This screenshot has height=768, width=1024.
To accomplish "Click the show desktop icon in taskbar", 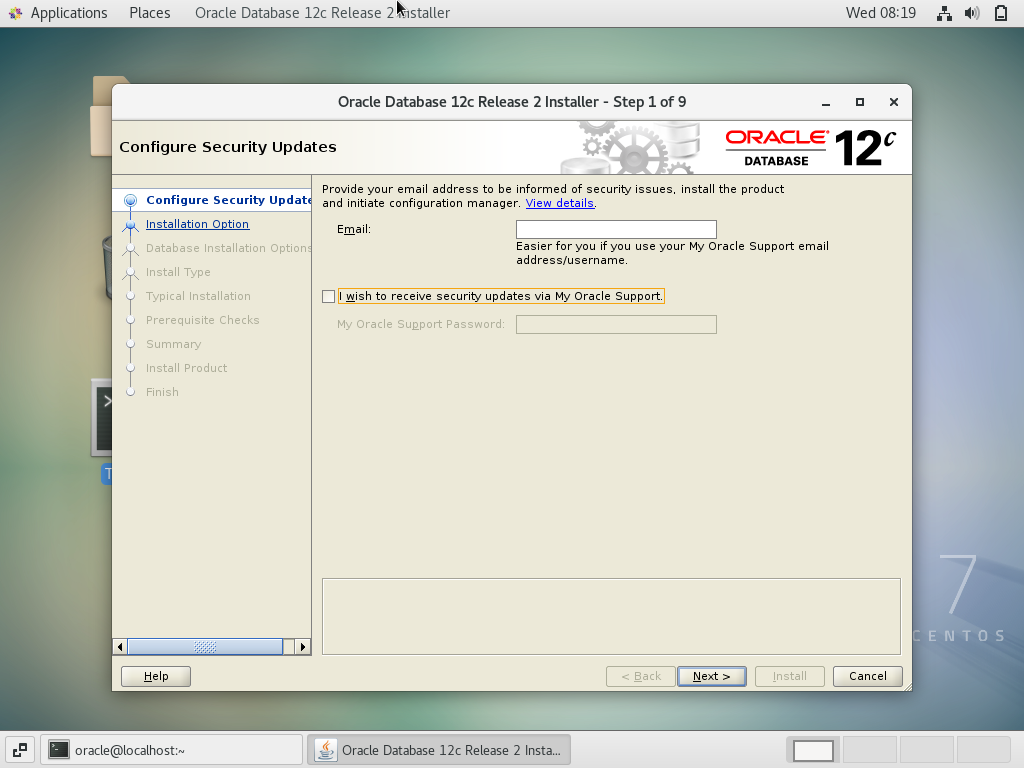I will [x=20, y=750].
